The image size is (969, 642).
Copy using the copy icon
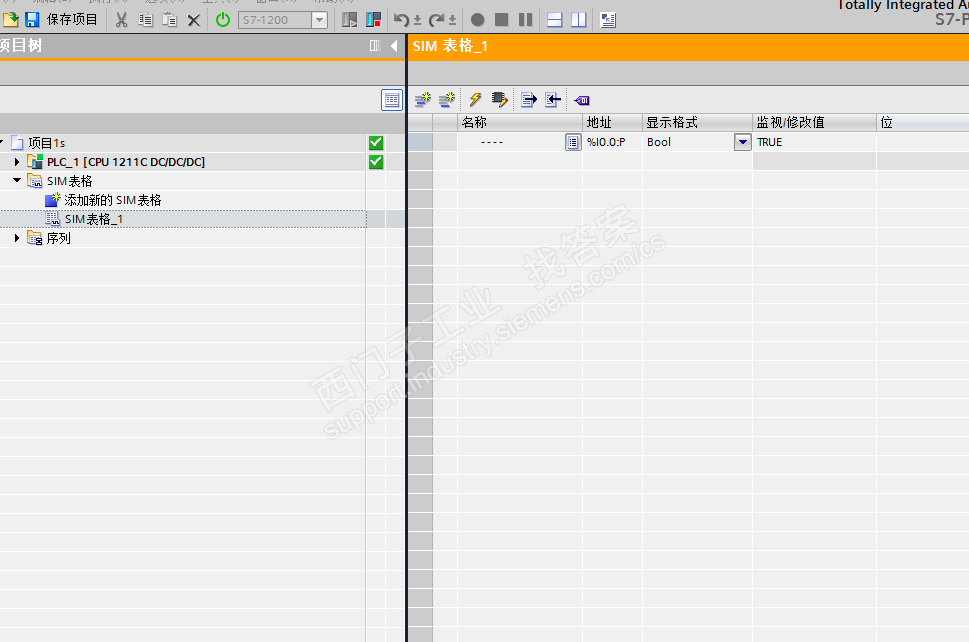point(146,20)
